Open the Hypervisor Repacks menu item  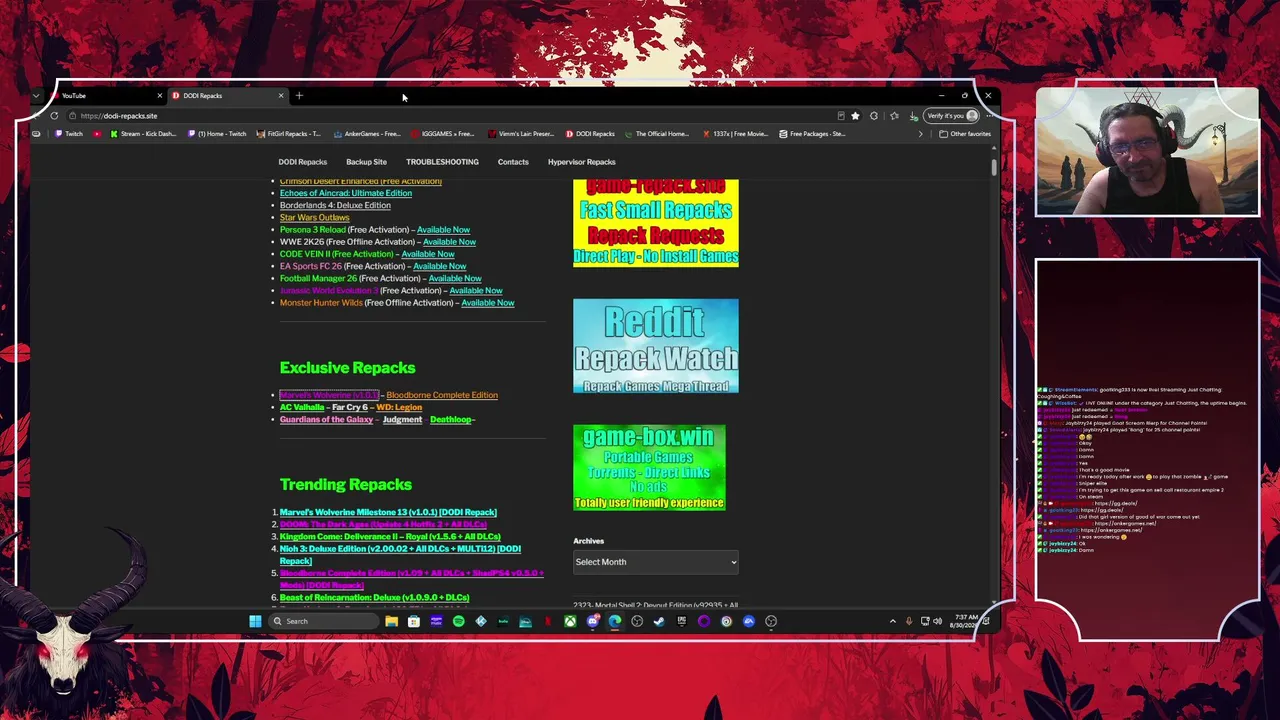pyautogui.click(x=581, y=162)
